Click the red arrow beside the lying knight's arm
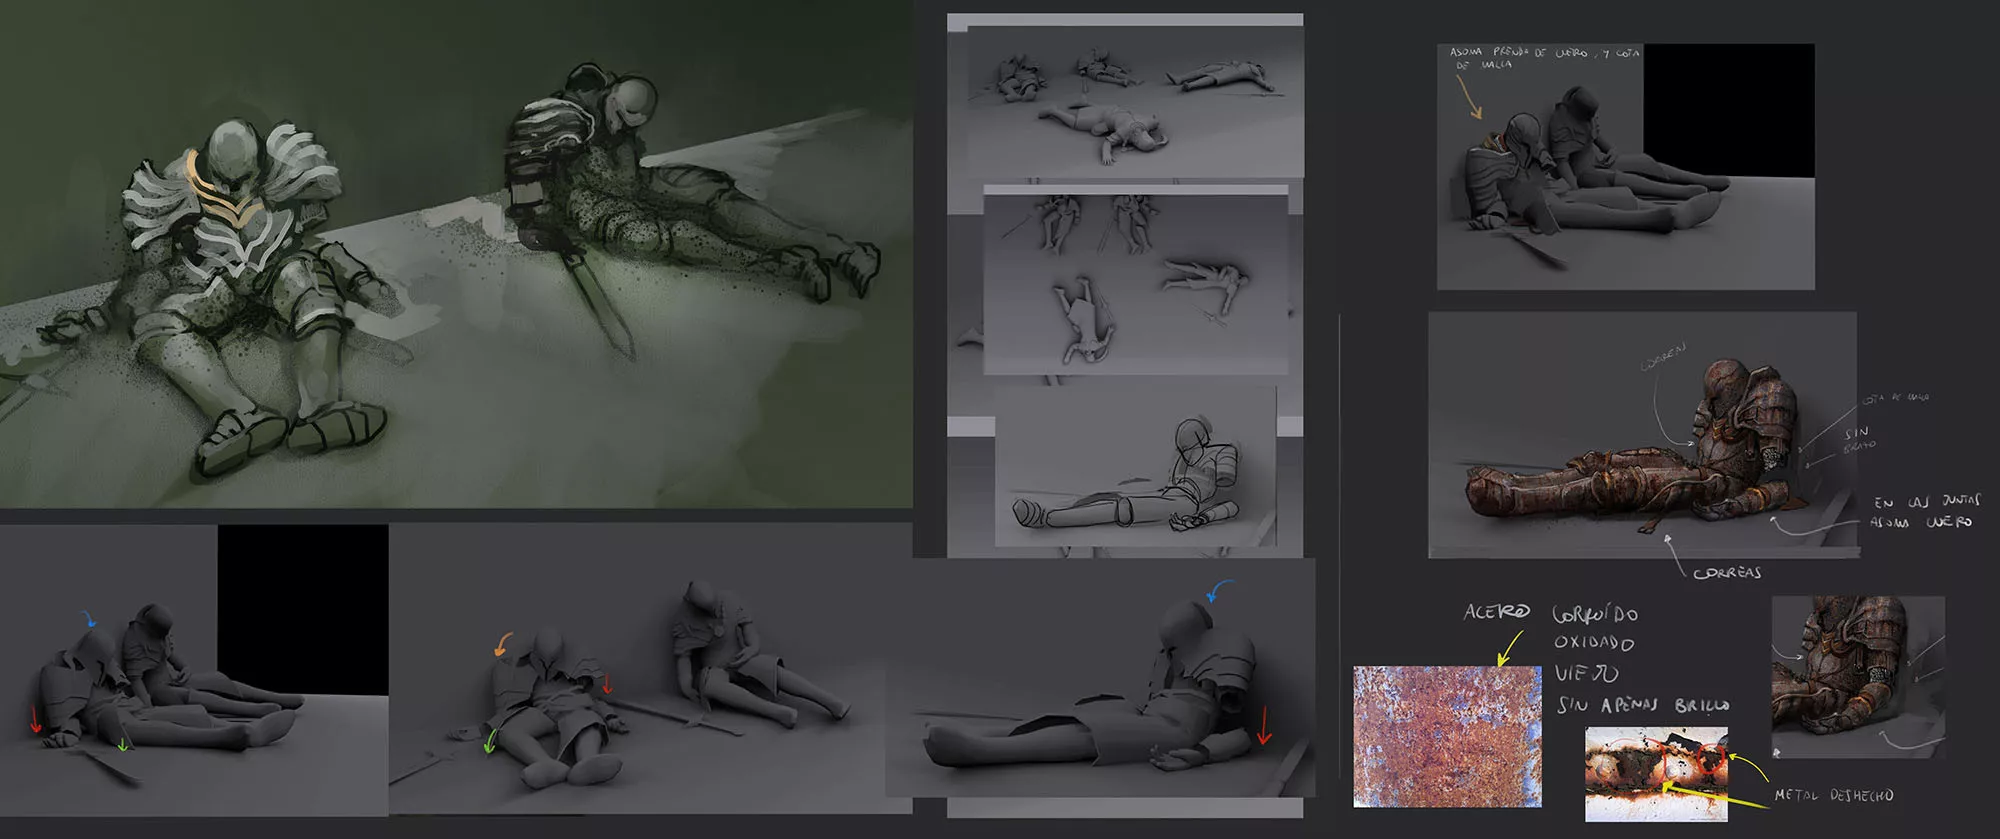Screen dimensions: 2000x839 coord(1264,725)
